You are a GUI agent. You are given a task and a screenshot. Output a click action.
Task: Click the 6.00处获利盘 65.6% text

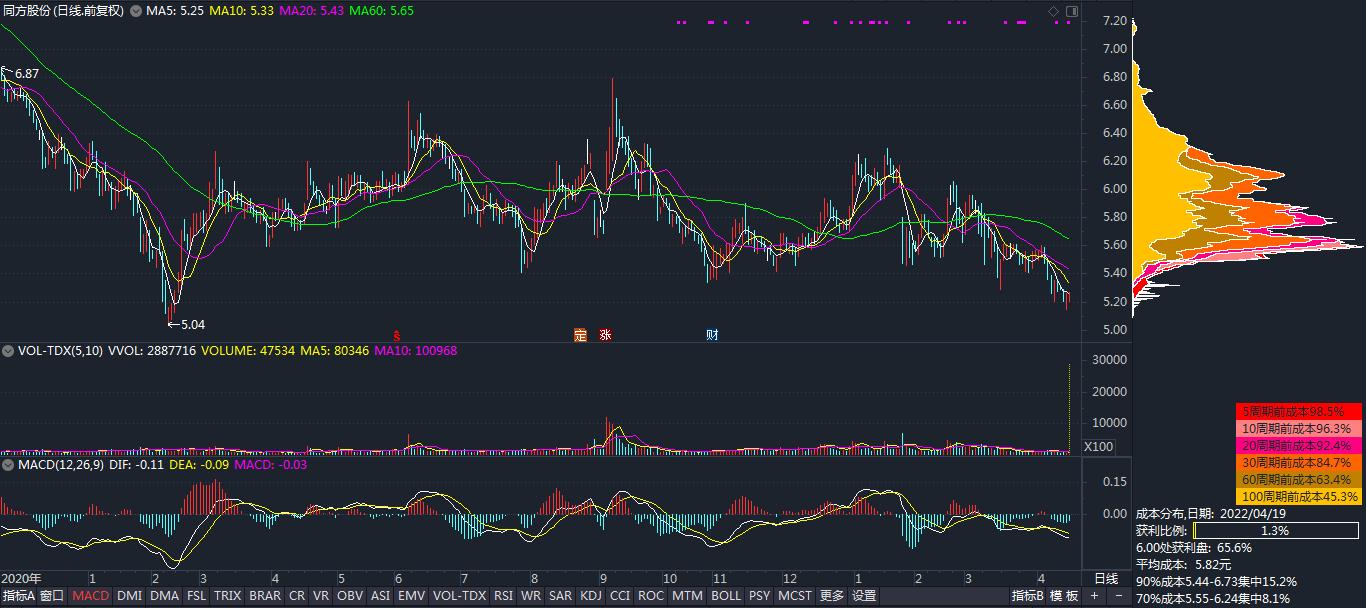(1194, 547)
